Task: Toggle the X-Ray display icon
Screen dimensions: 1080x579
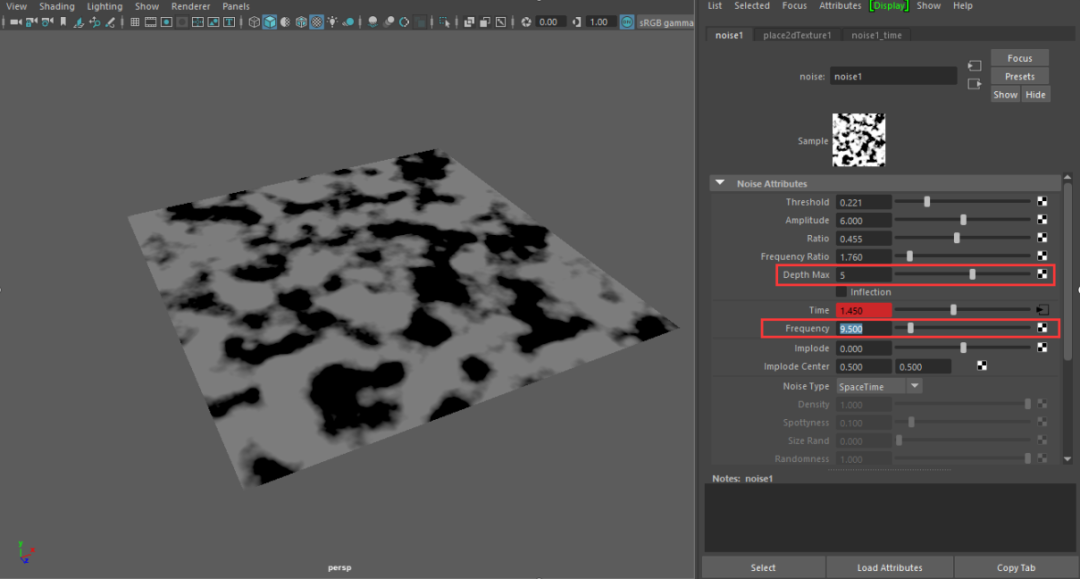Action: (469, 22)
